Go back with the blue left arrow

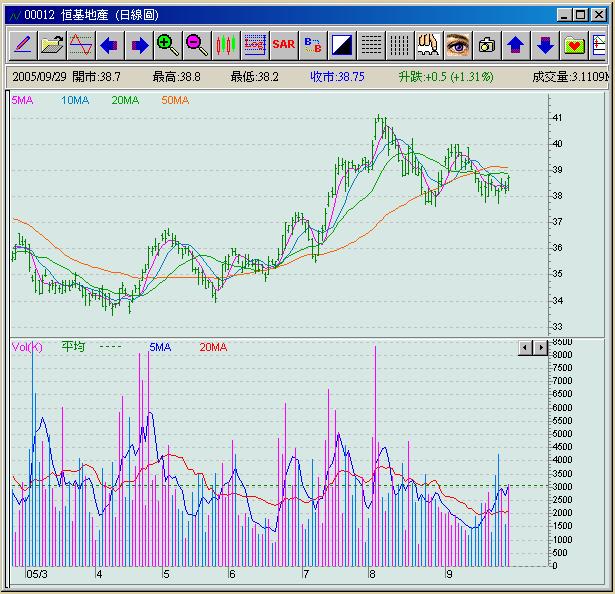110,45
